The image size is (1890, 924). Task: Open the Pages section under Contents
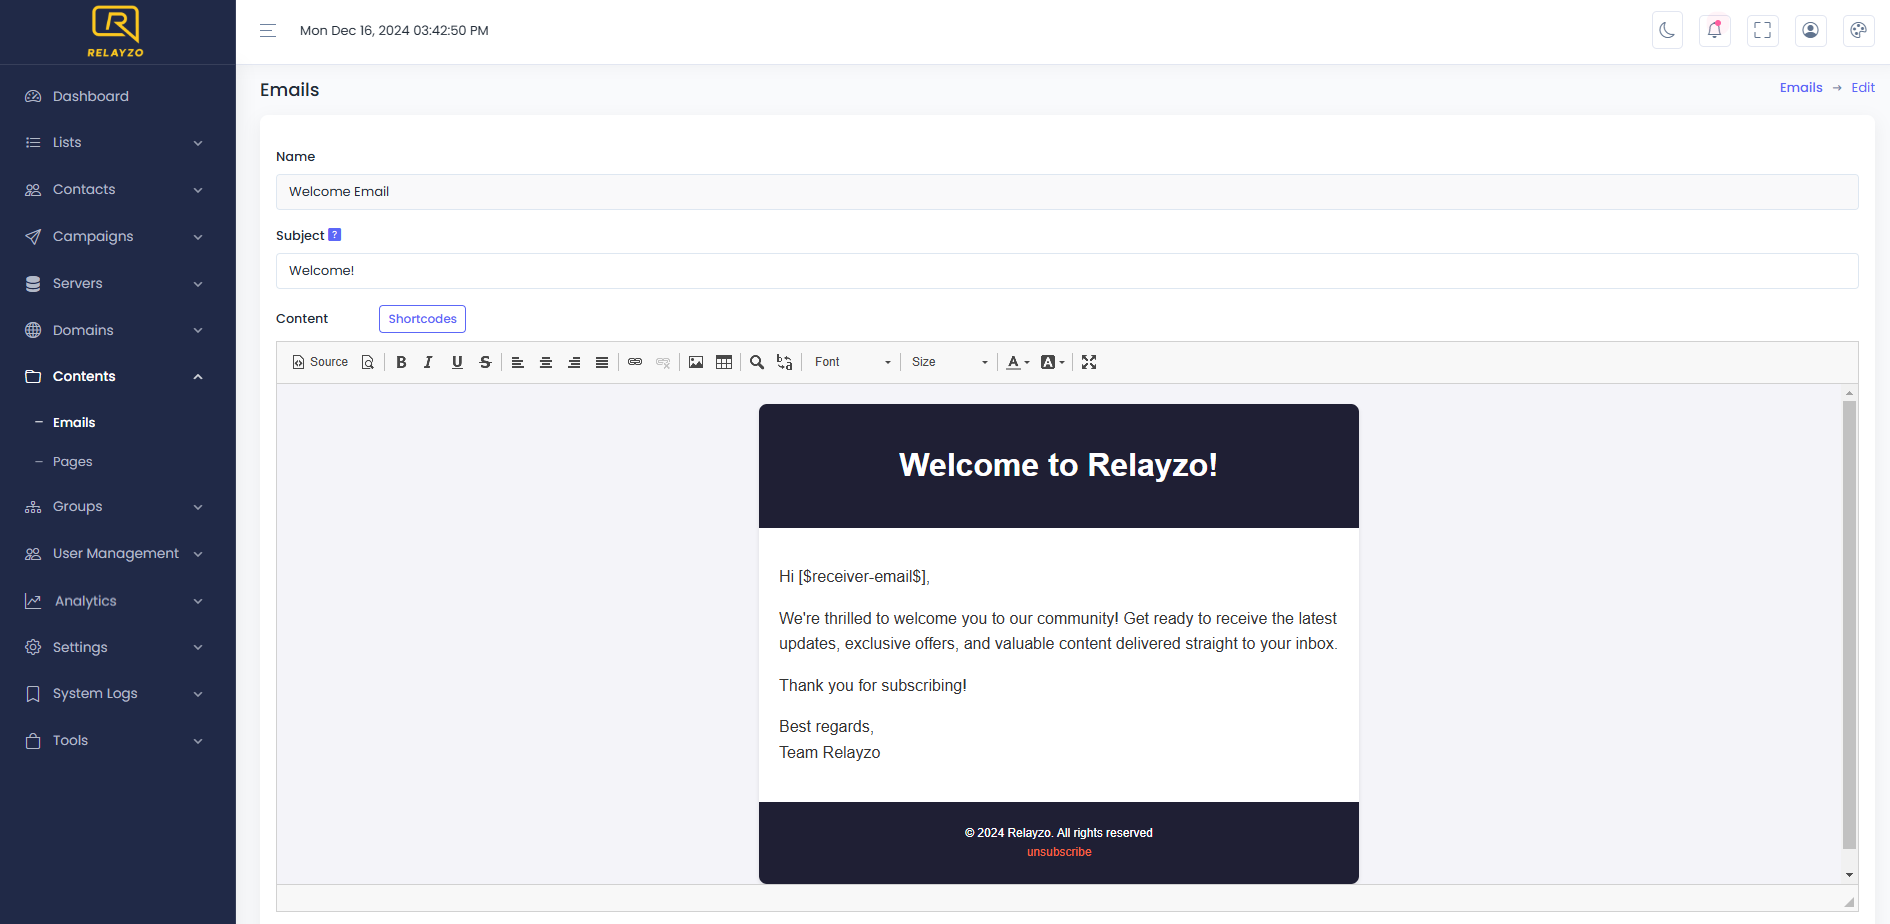72,461
